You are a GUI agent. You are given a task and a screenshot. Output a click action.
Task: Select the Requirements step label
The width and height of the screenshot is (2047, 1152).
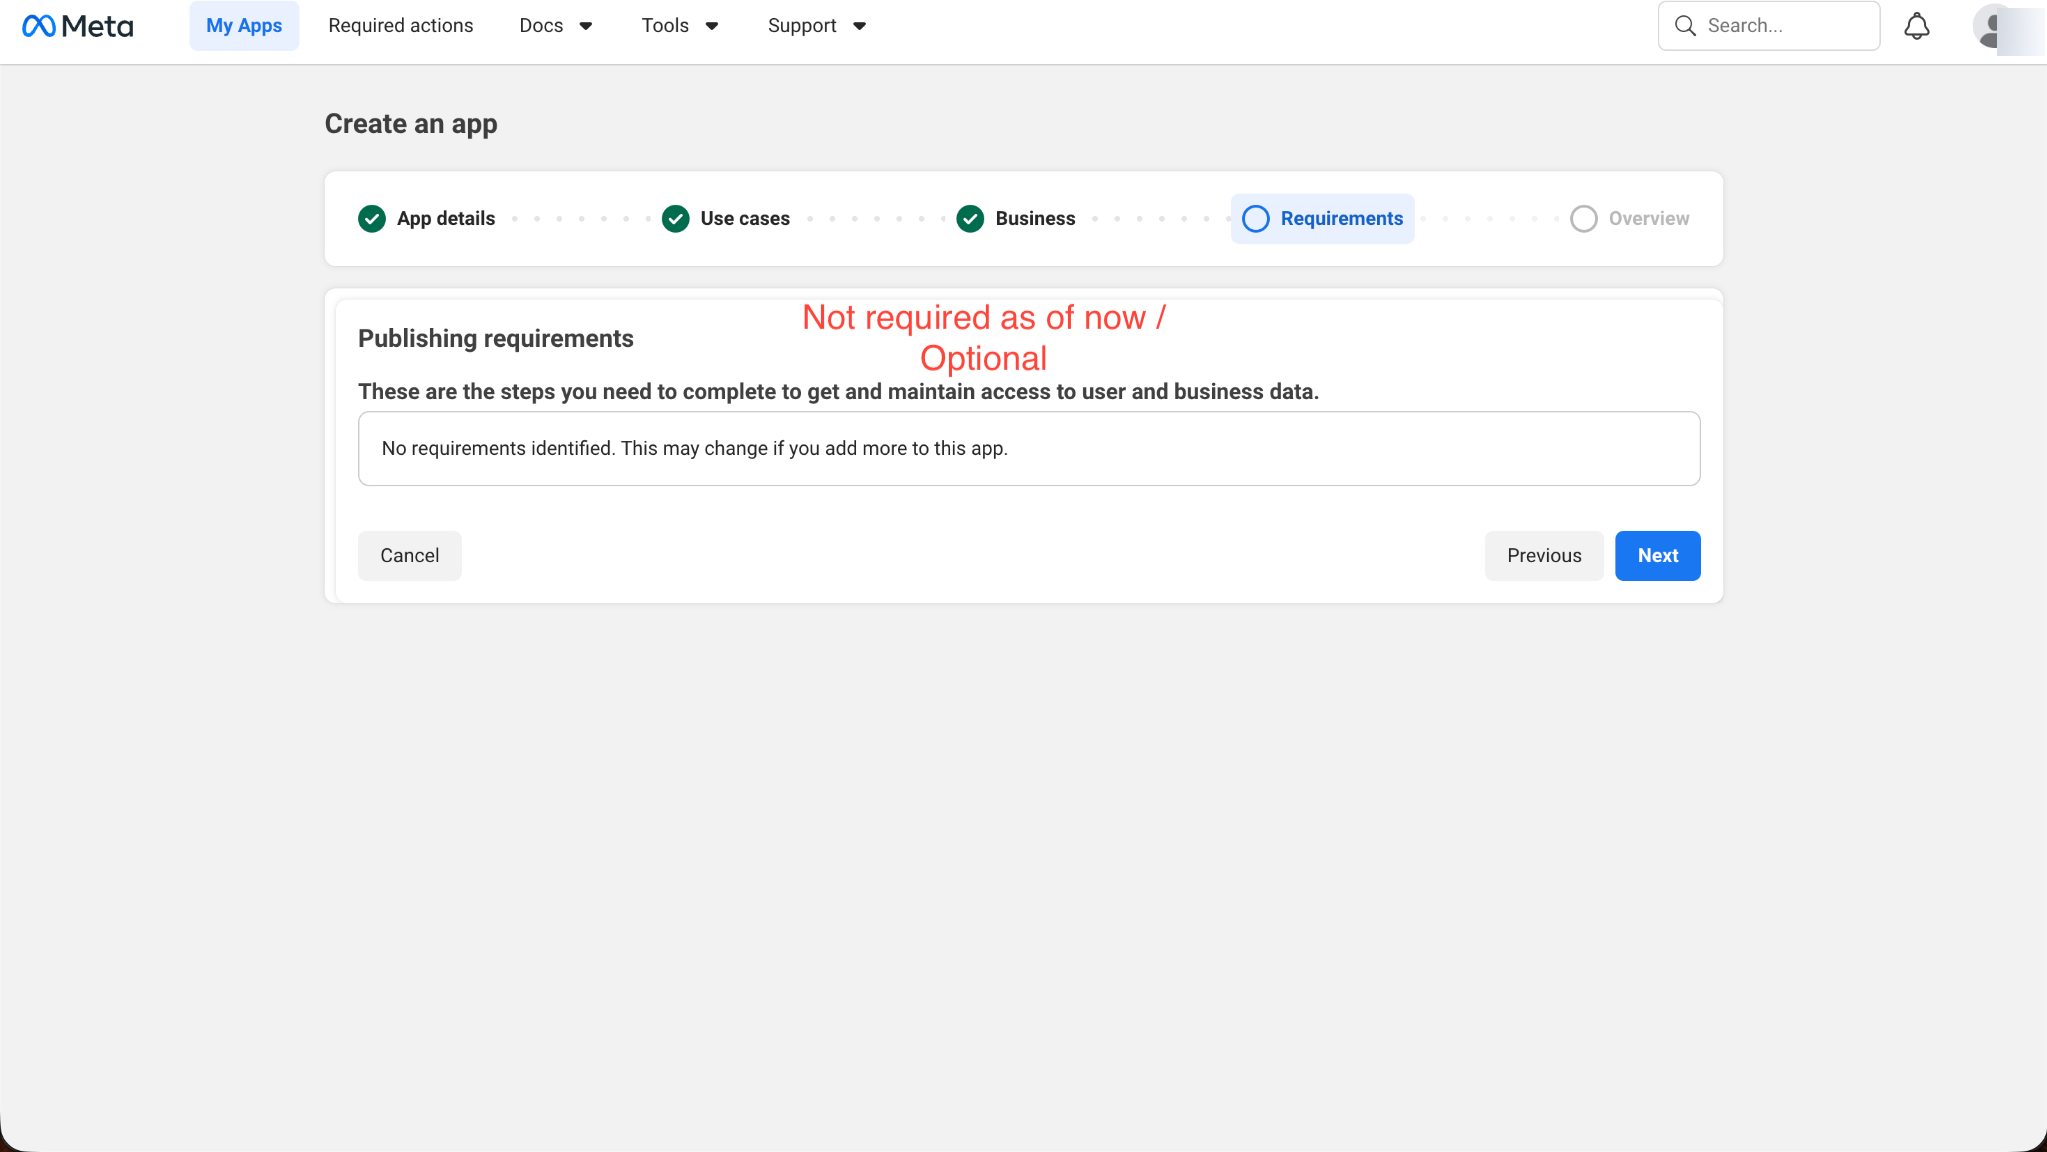1342,219
